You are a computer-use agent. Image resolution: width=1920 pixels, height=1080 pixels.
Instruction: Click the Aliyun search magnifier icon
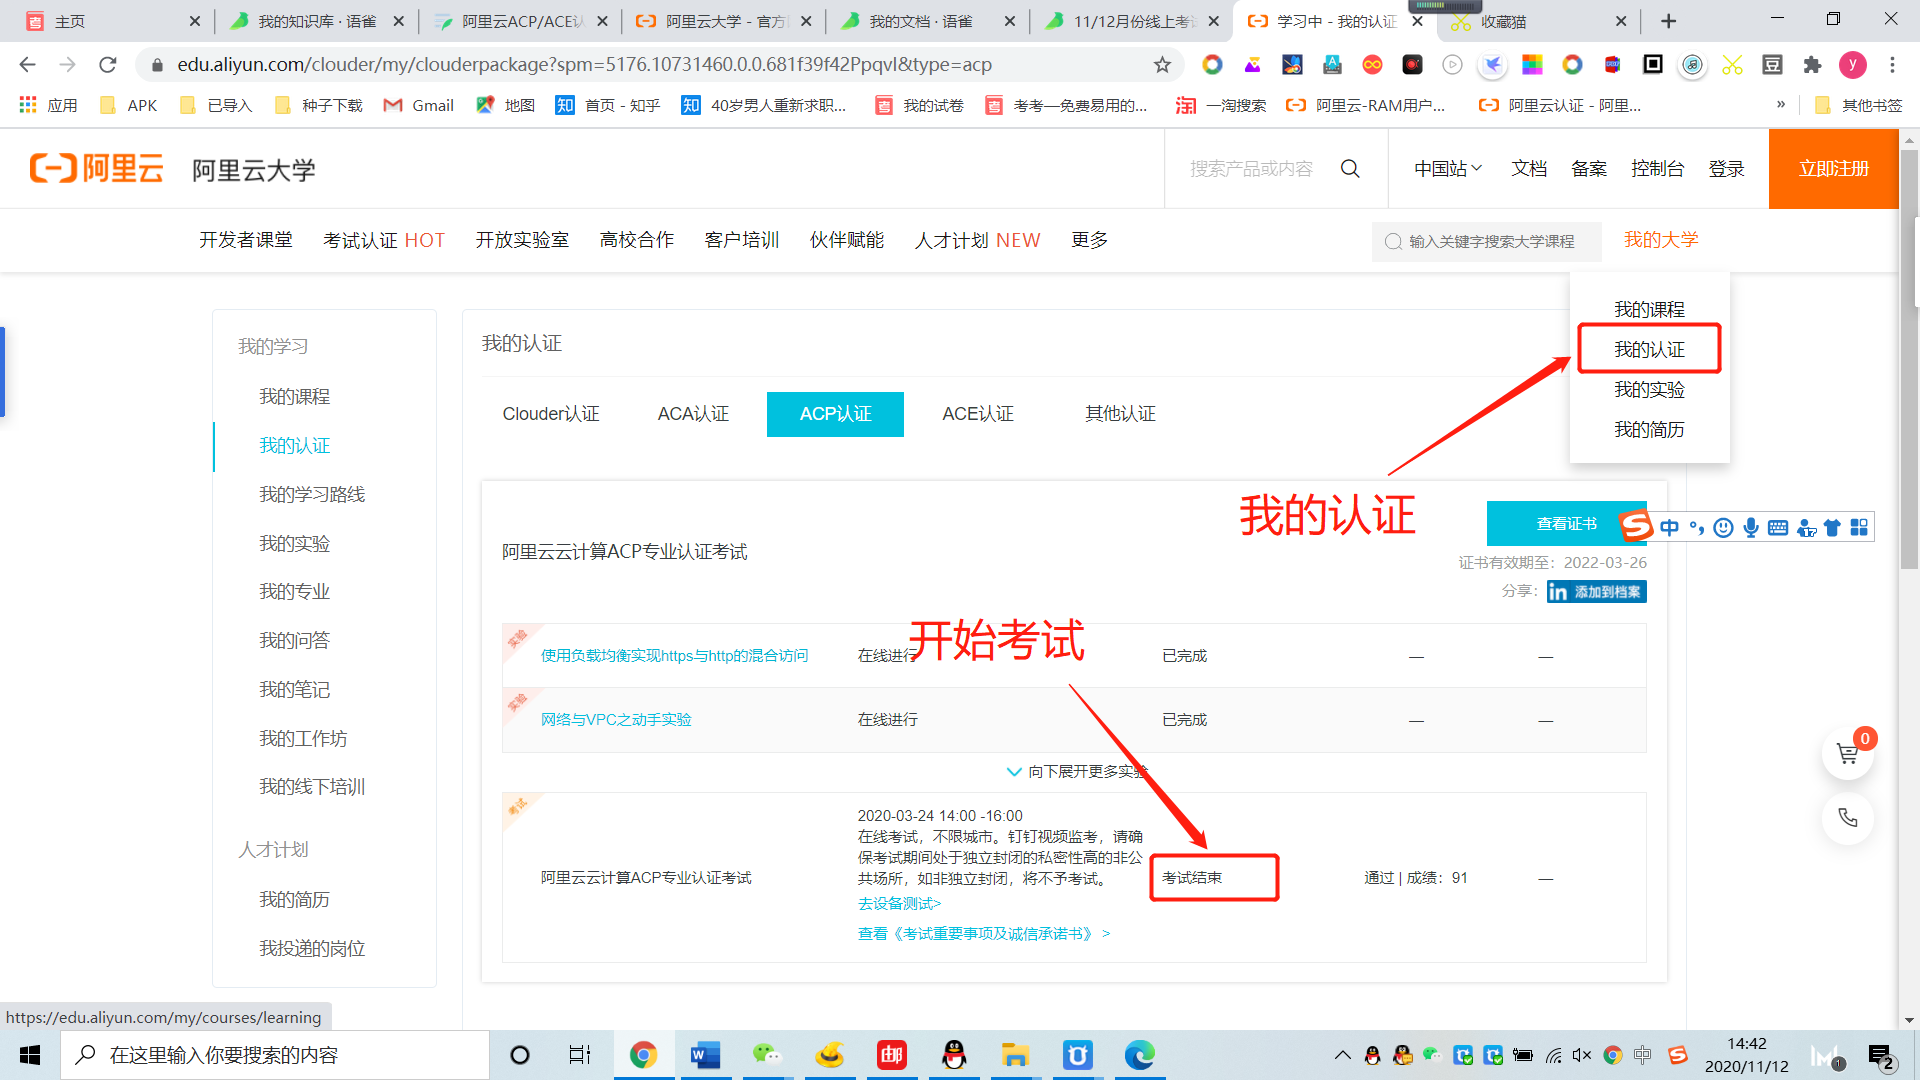point(1350,169)
